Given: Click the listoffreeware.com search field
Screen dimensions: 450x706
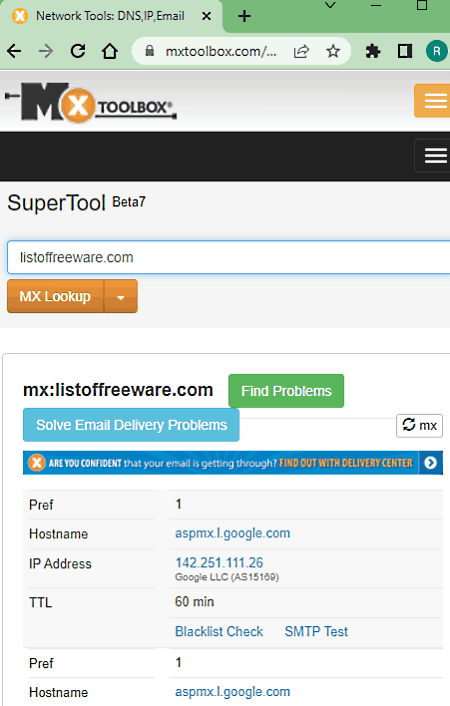Looking at the screenshot, I should click(228, 257).
